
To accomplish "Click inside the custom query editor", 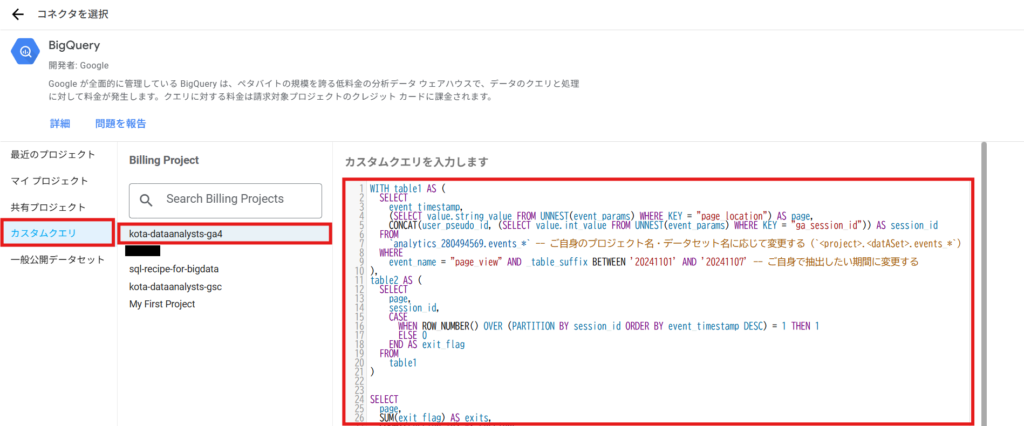I will 658,301.
